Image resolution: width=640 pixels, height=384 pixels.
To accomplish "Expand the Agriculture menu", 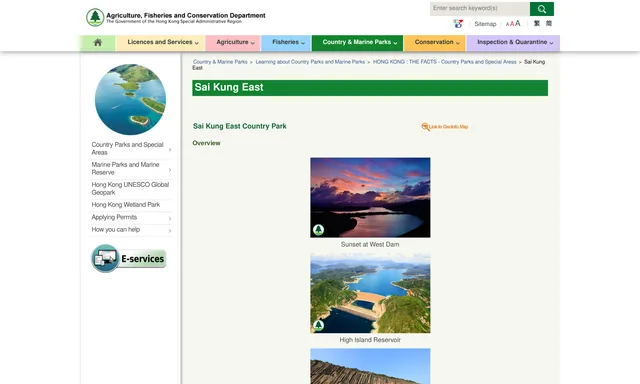I will click(233, 42).
